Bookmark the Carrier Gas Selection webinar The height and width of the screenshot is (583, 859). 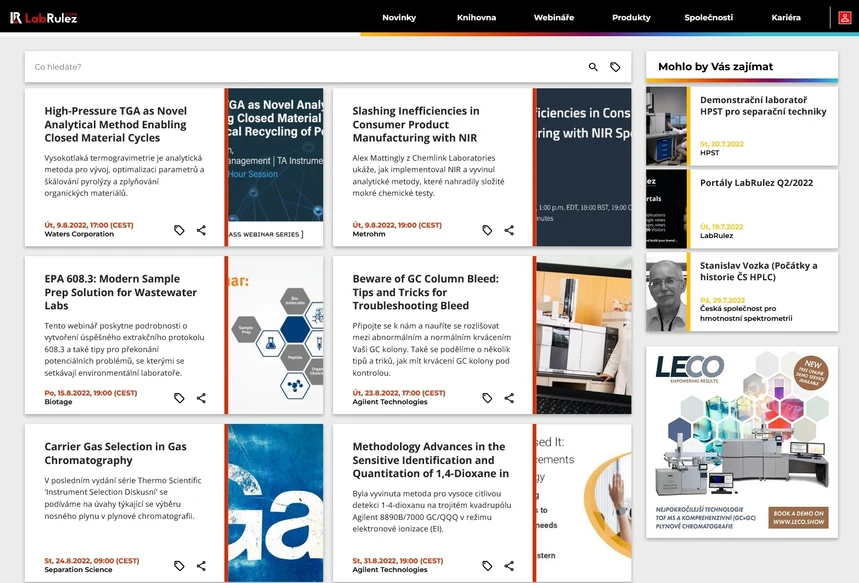[x=179, y=565]
